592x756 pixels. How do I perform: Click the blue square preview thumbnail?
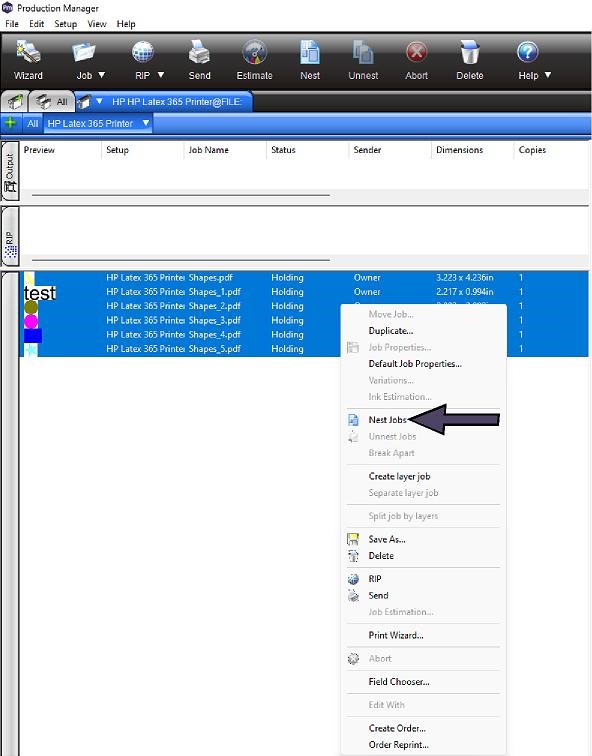coord(33,335)
